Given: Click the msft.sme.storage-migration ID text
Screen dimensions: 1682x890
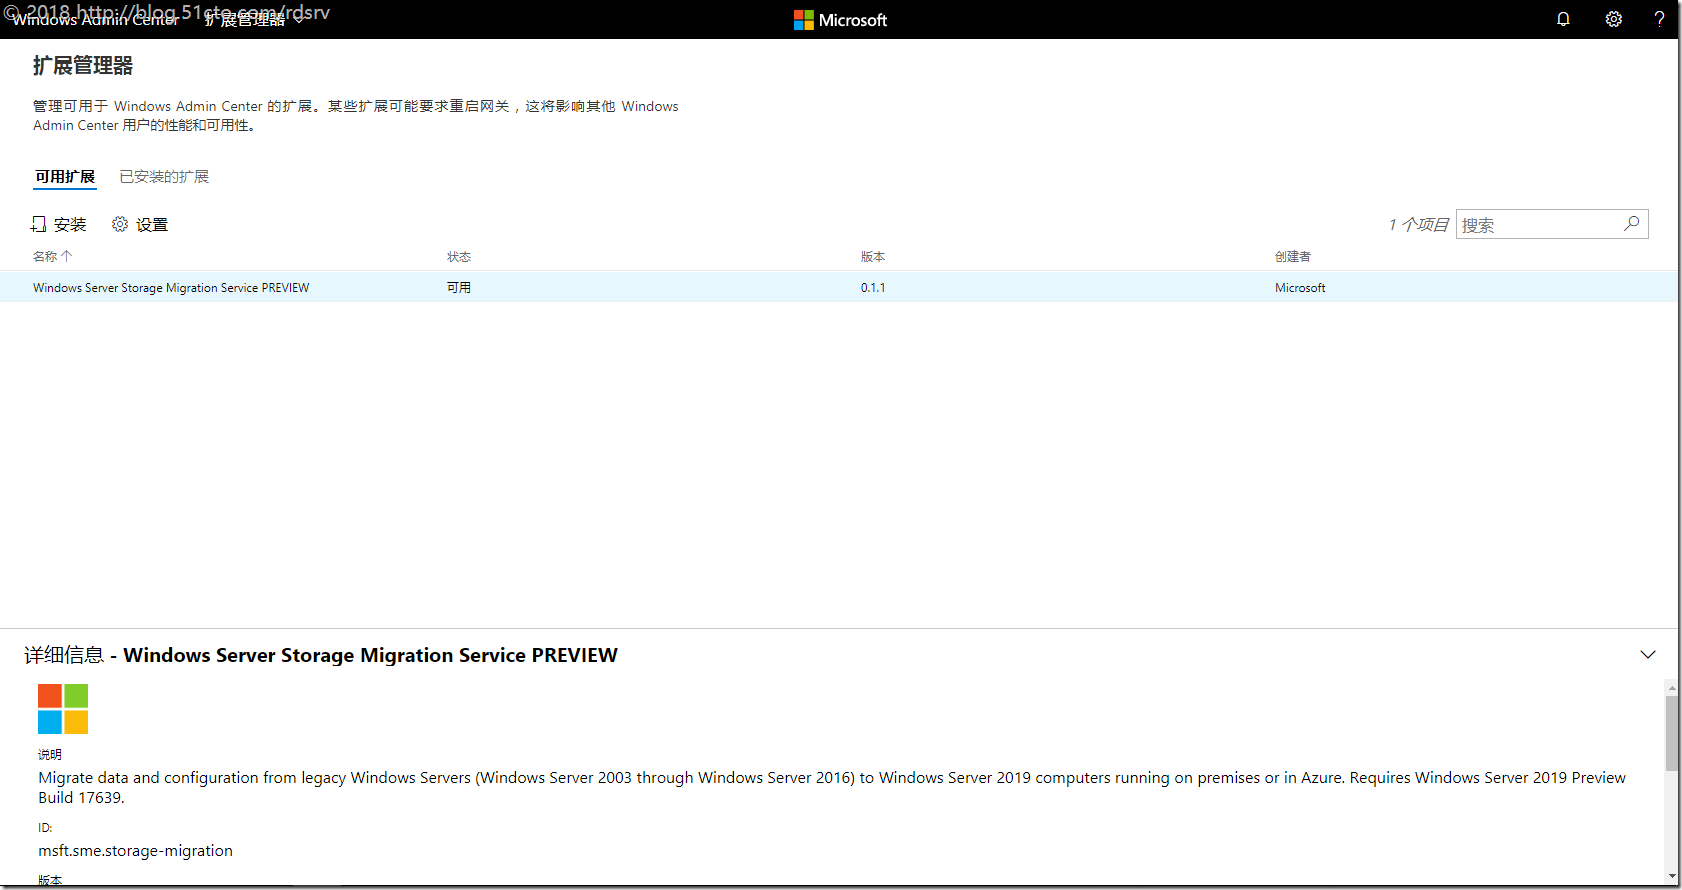Looking at the screenshot, I should pyautogui.click(x=135, y=850).
